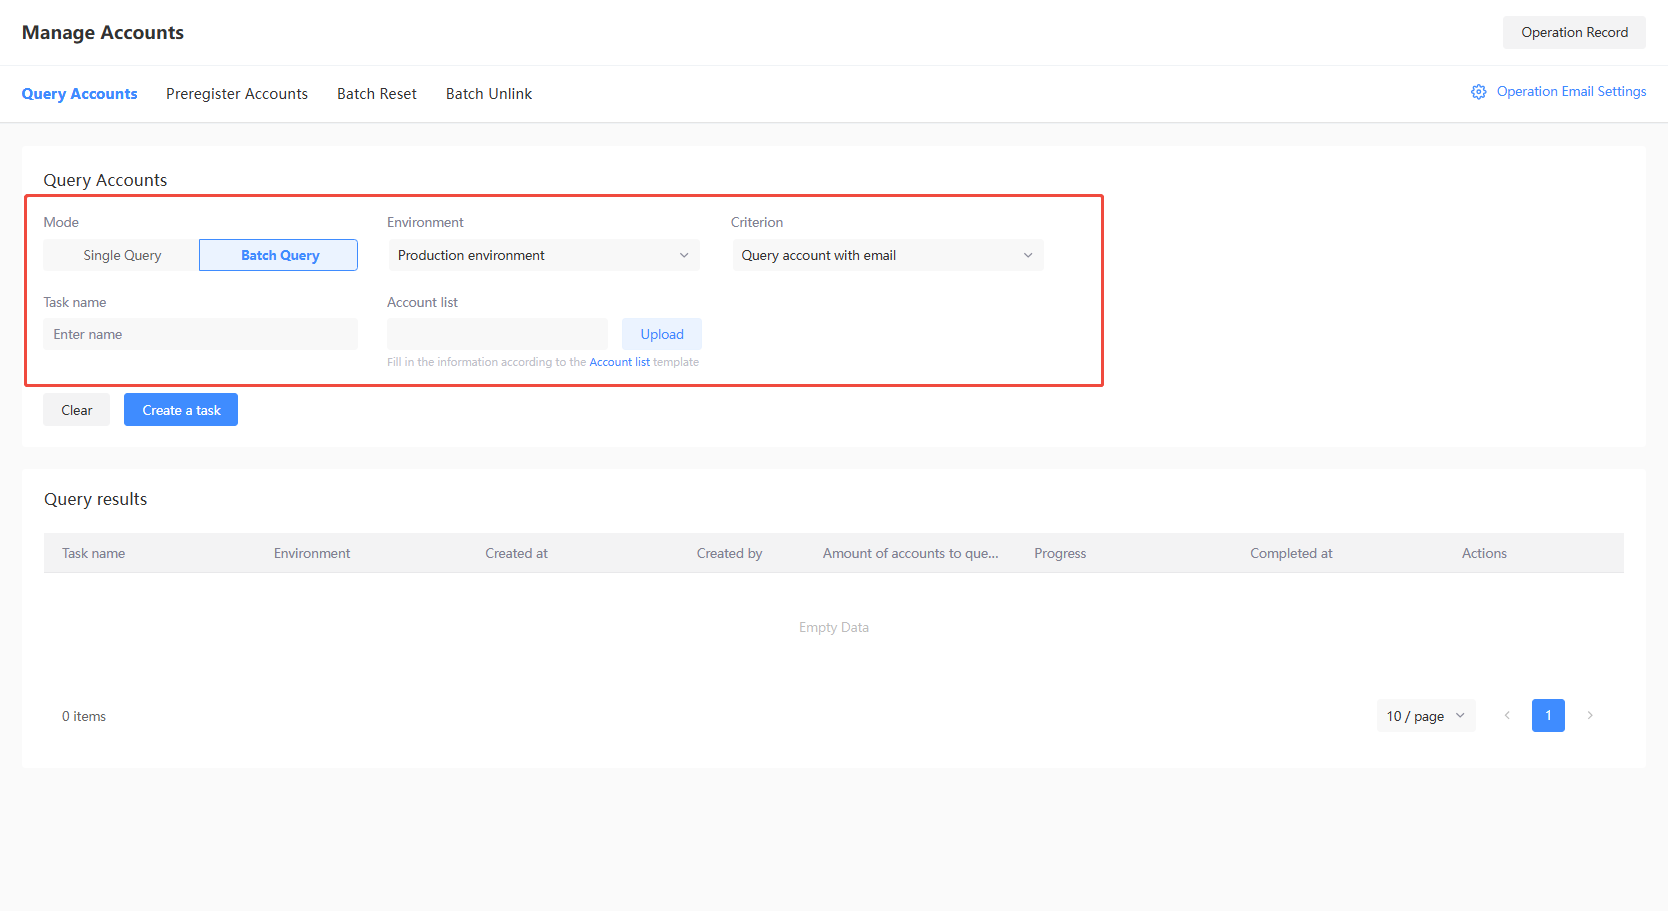Select page 1 in pagination
This screenshot has height=911, width=1668.
tap(1548, 716)
